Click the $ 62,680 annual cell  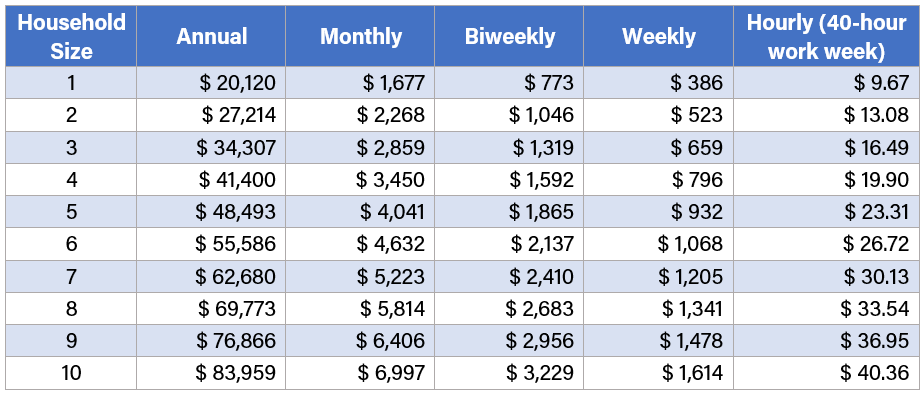point(211,276)
